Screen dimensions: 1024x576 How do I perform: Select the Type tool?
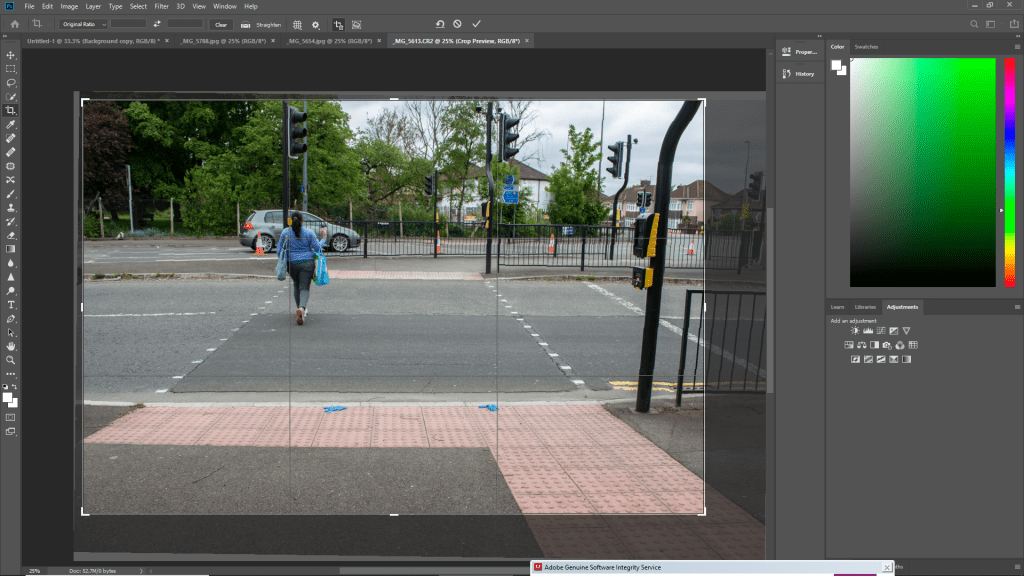11,304
